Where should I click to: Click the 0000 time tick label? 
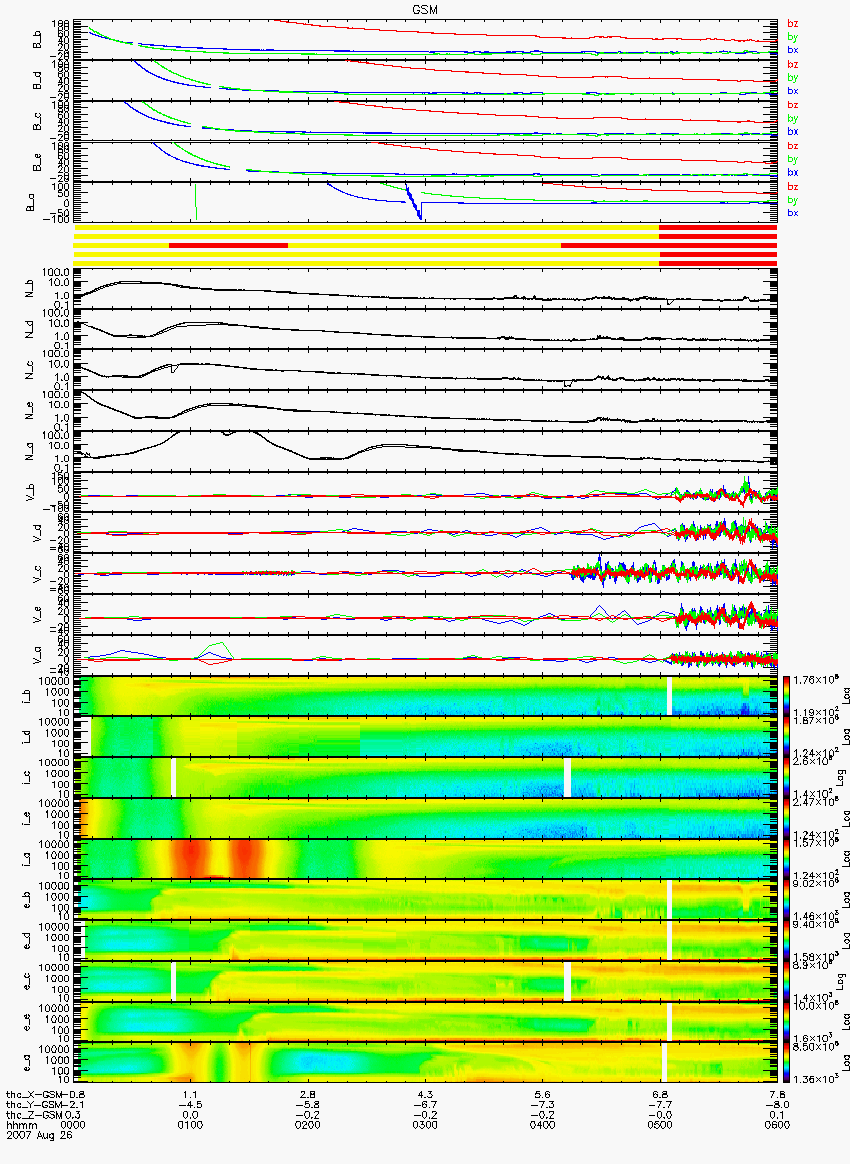74,1125
